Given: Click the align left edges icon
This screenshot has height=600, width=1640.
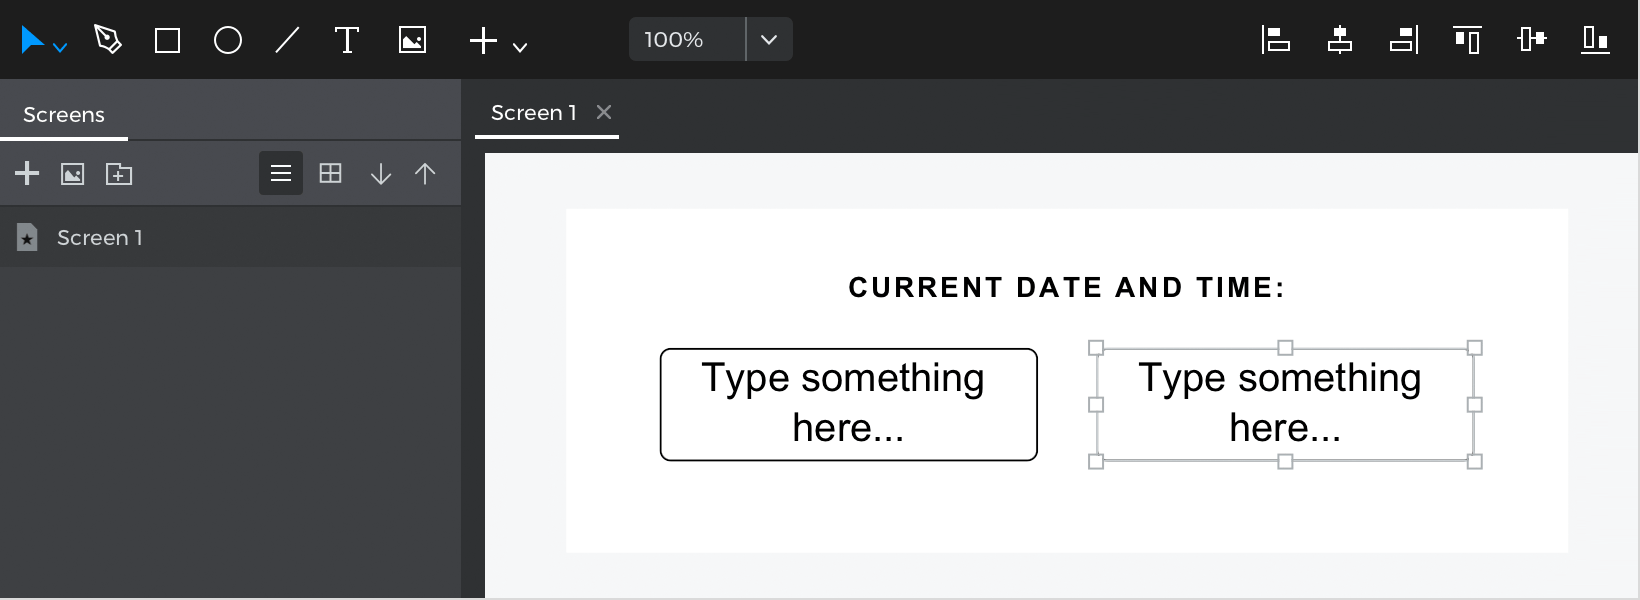Looking at the screenshot, I should 1276,40.
